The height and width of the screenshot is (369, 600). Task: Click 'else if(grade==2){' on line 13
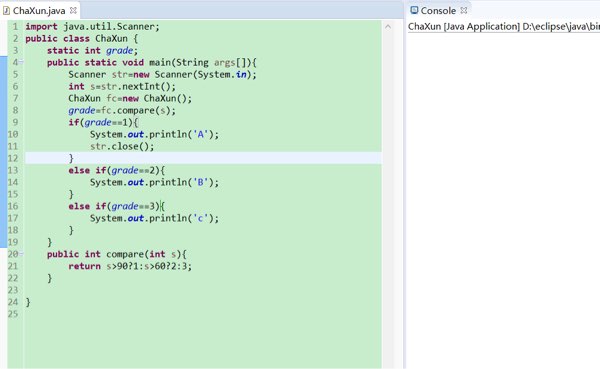click(117, 170)
